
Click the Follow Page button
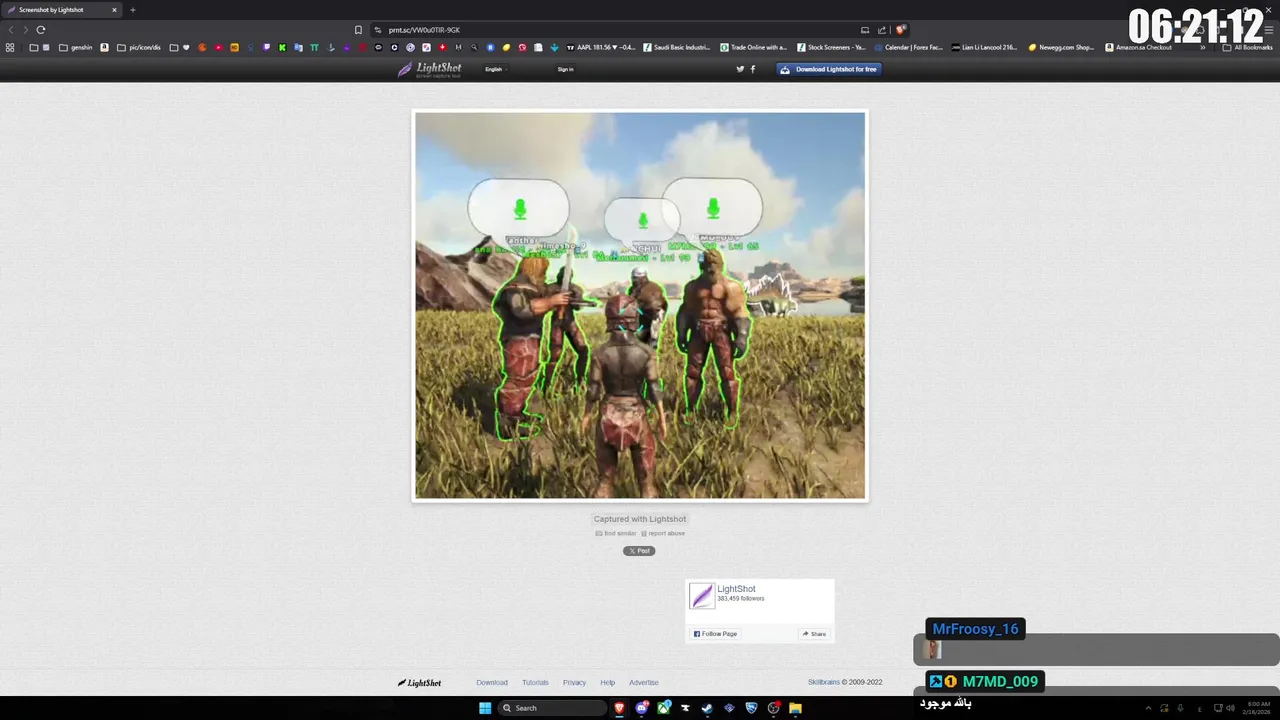tap(715, 634)
